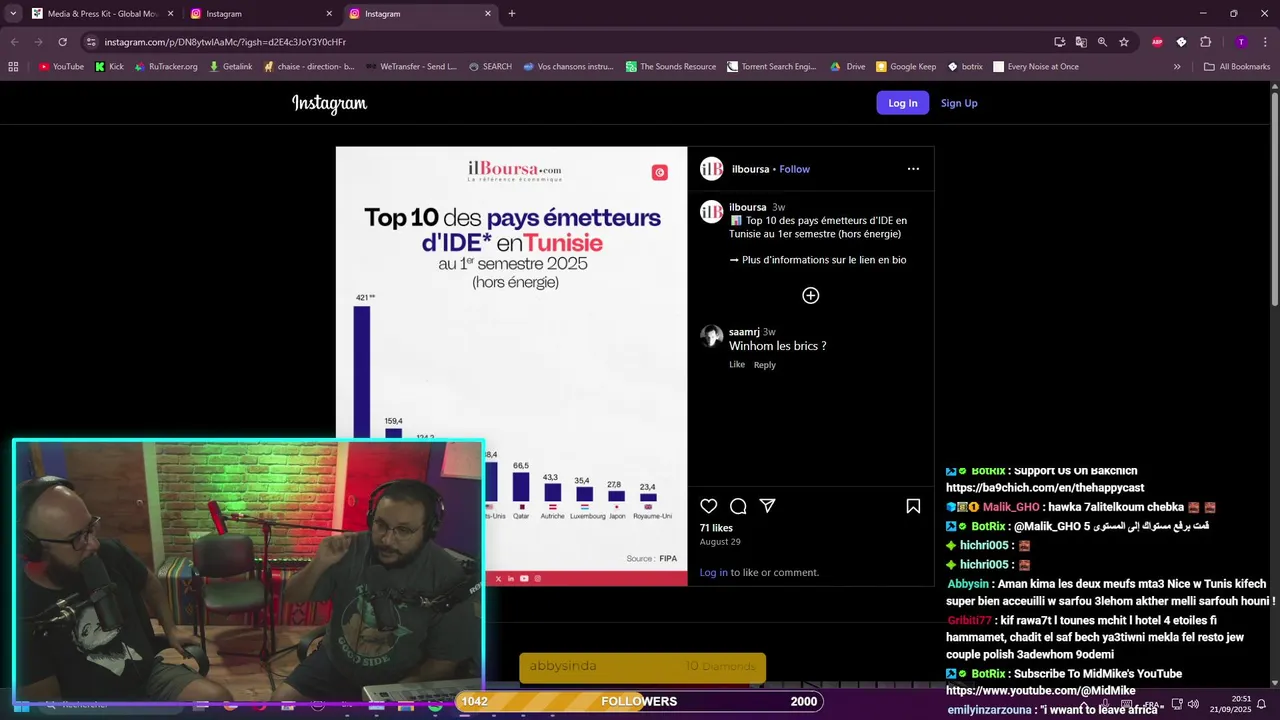Reload the page in Chrome
1280x720 pixels.
(62, 42)
